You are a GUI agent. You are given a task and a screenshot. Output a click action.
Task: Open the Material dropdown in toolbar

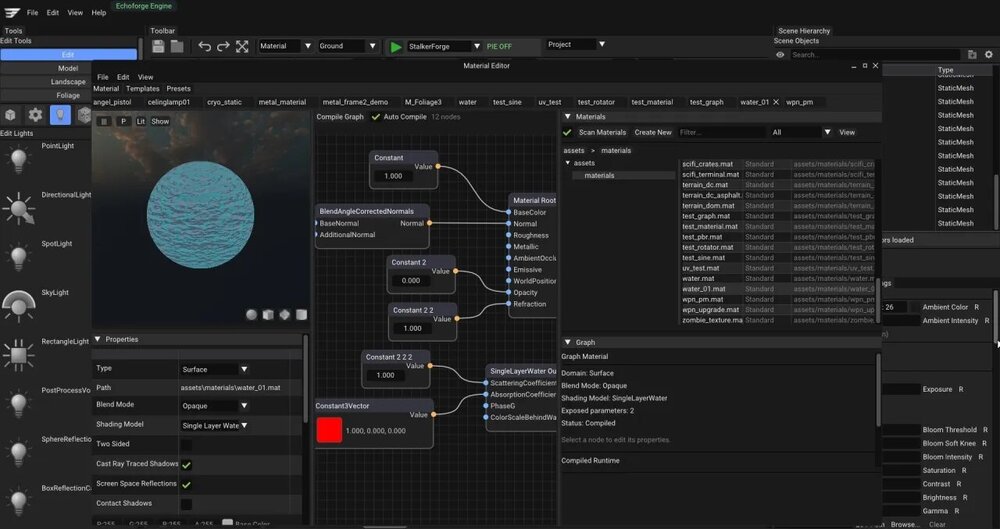click(285, 46)
